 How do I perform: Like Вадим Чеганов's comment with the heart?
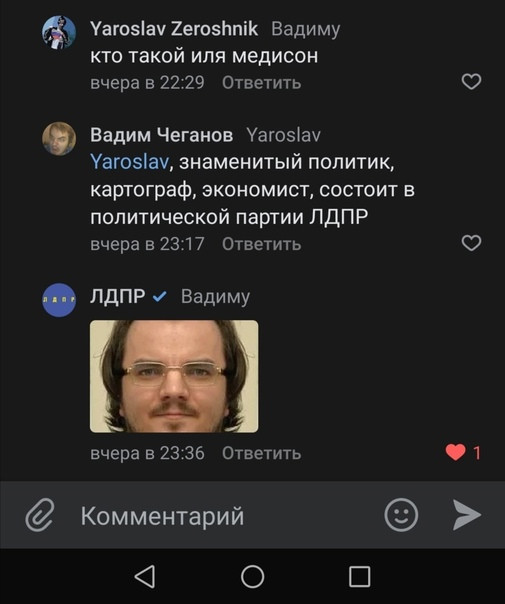click(x=471, y=243)
